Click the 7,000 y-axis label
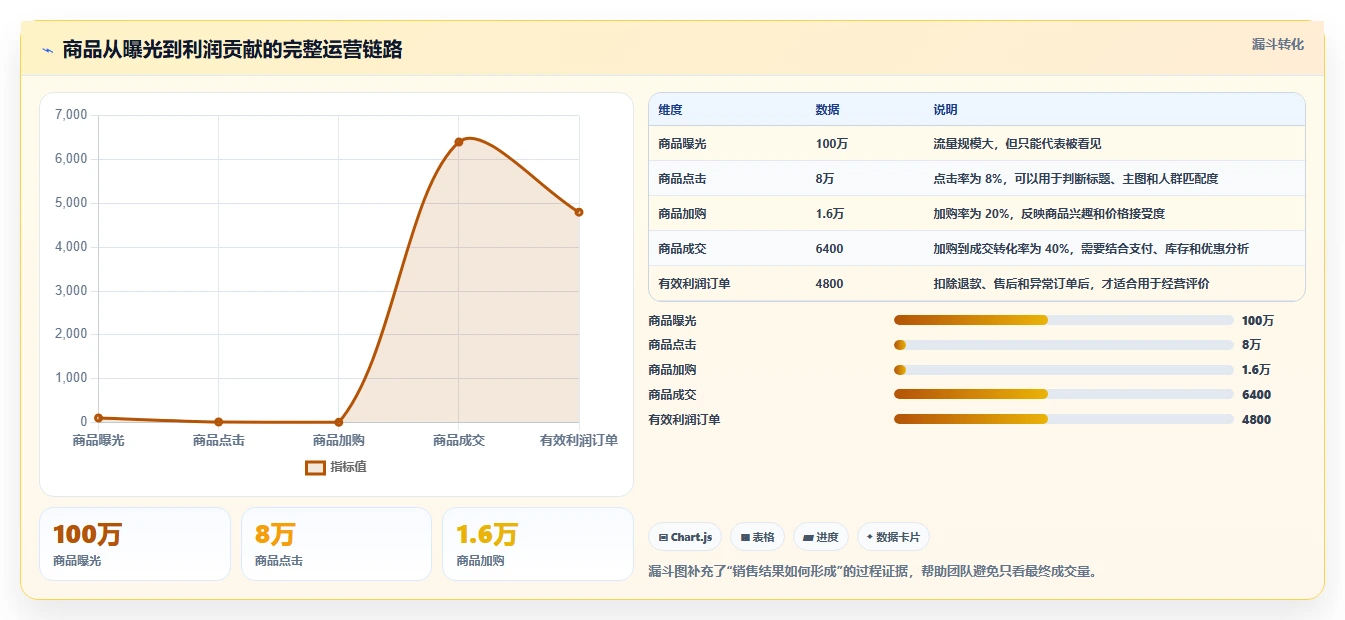The width and height of the screenshot is (1345, 620). tap(71, 115)
